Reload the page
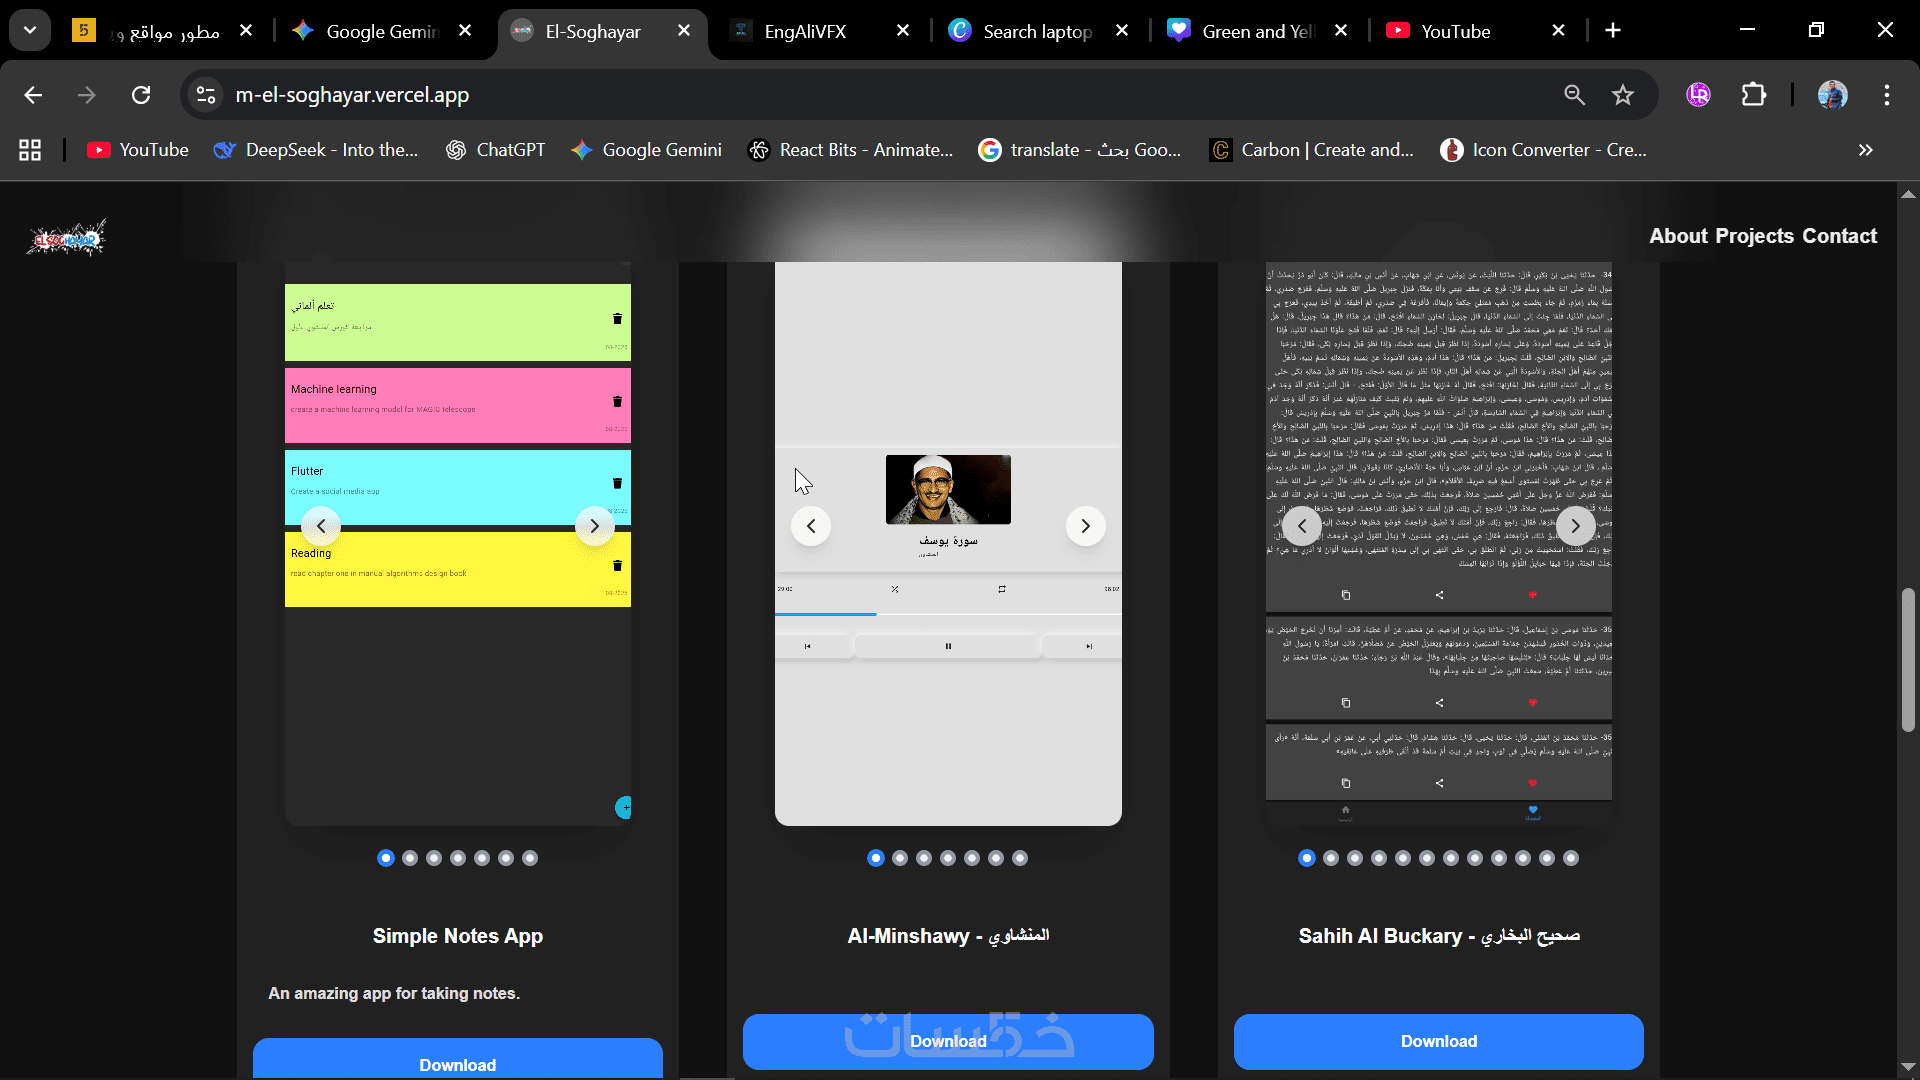Screen dimensions: 1920x1080 pyautogui.click(x=141, y=95)
